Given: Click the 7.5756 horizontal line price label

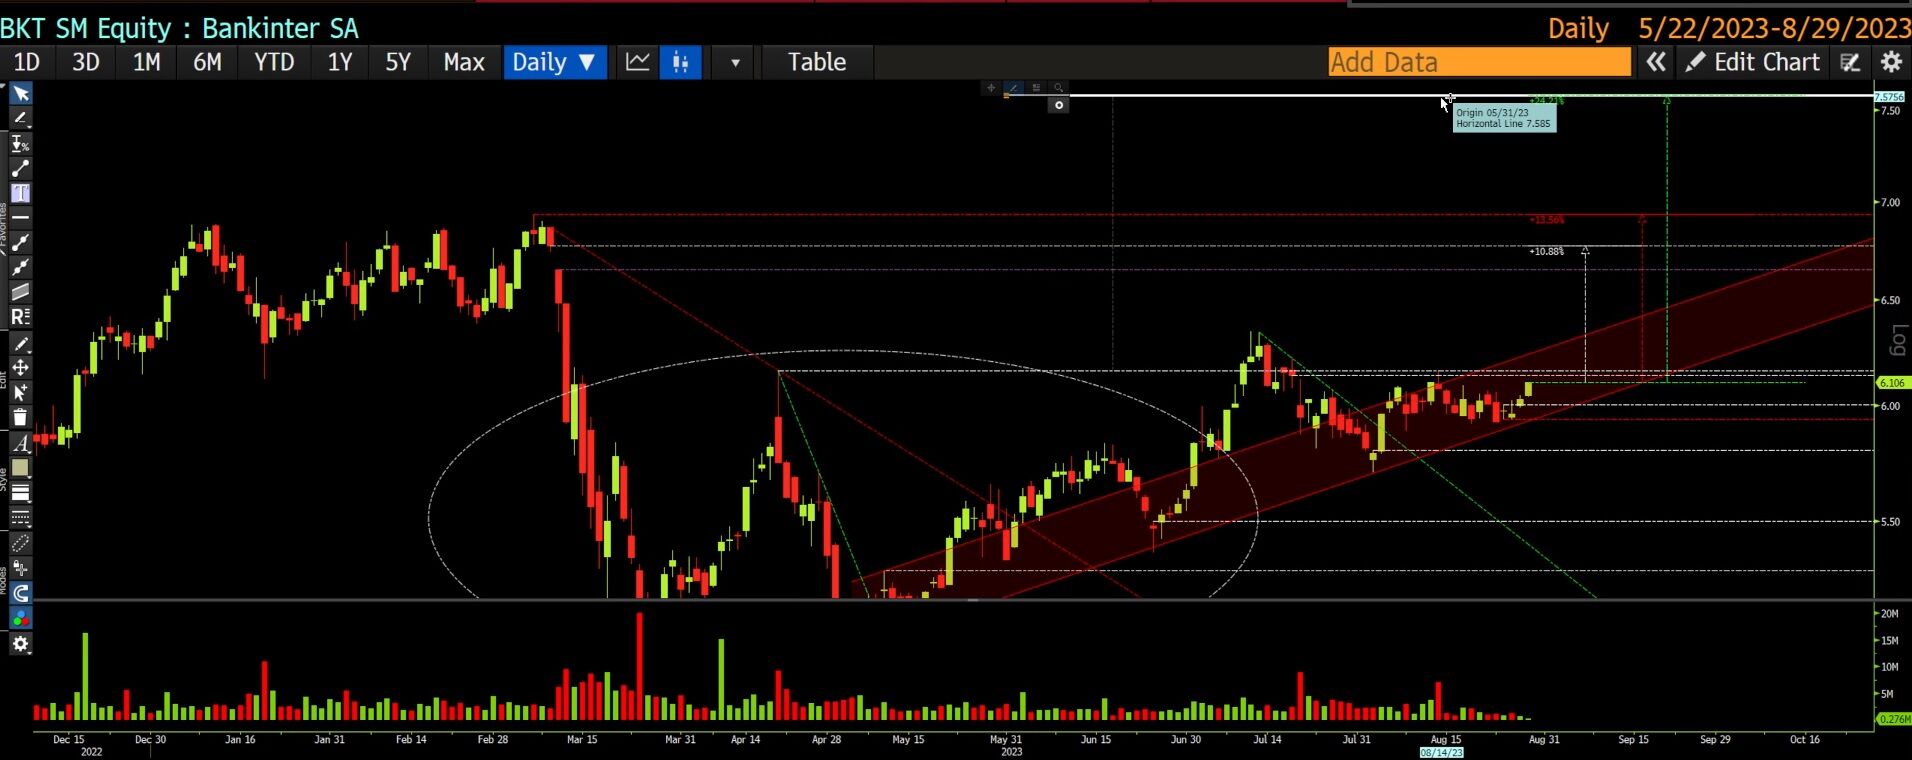Looking at the screenshot, I should [x=1889, y=97].
